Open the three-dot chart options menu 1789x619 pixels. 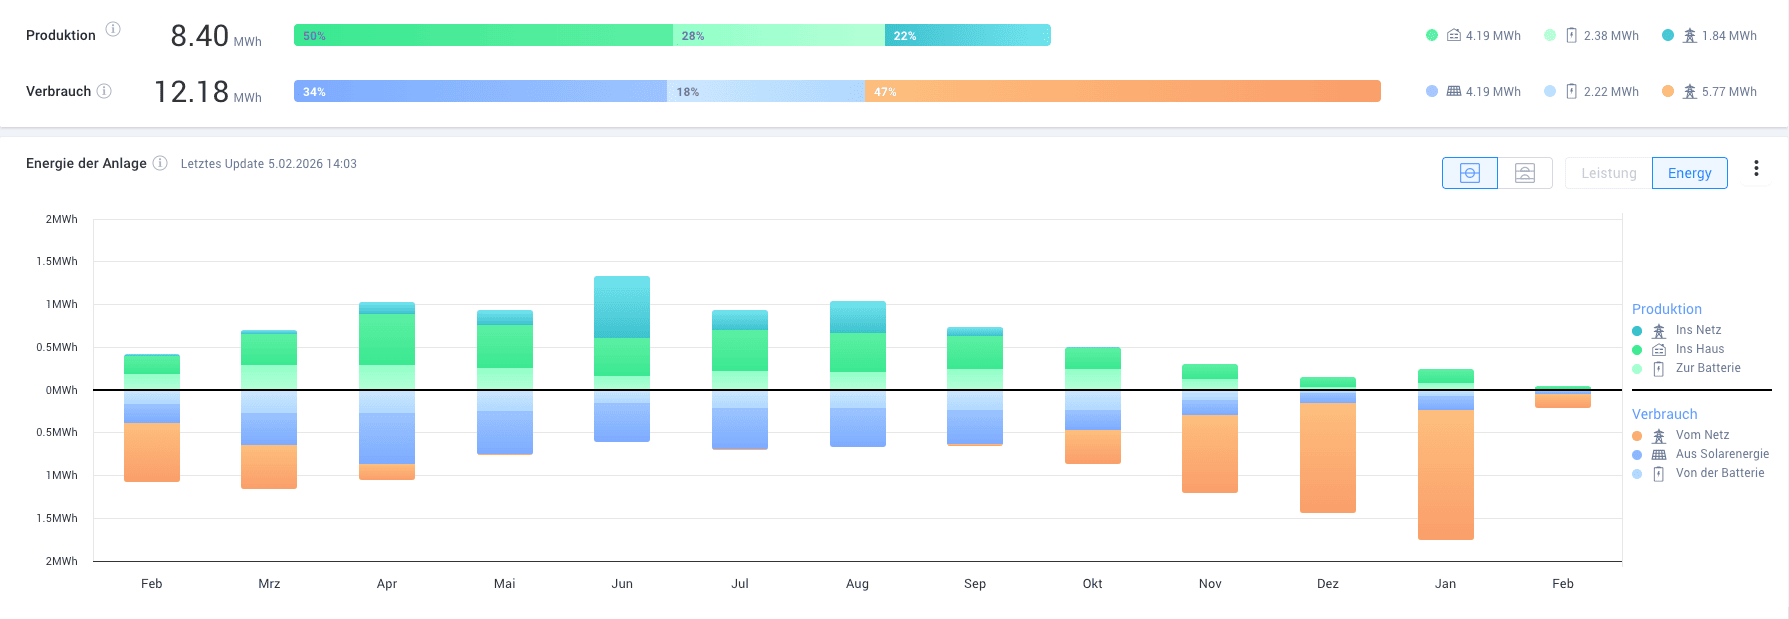(1756, 169)
